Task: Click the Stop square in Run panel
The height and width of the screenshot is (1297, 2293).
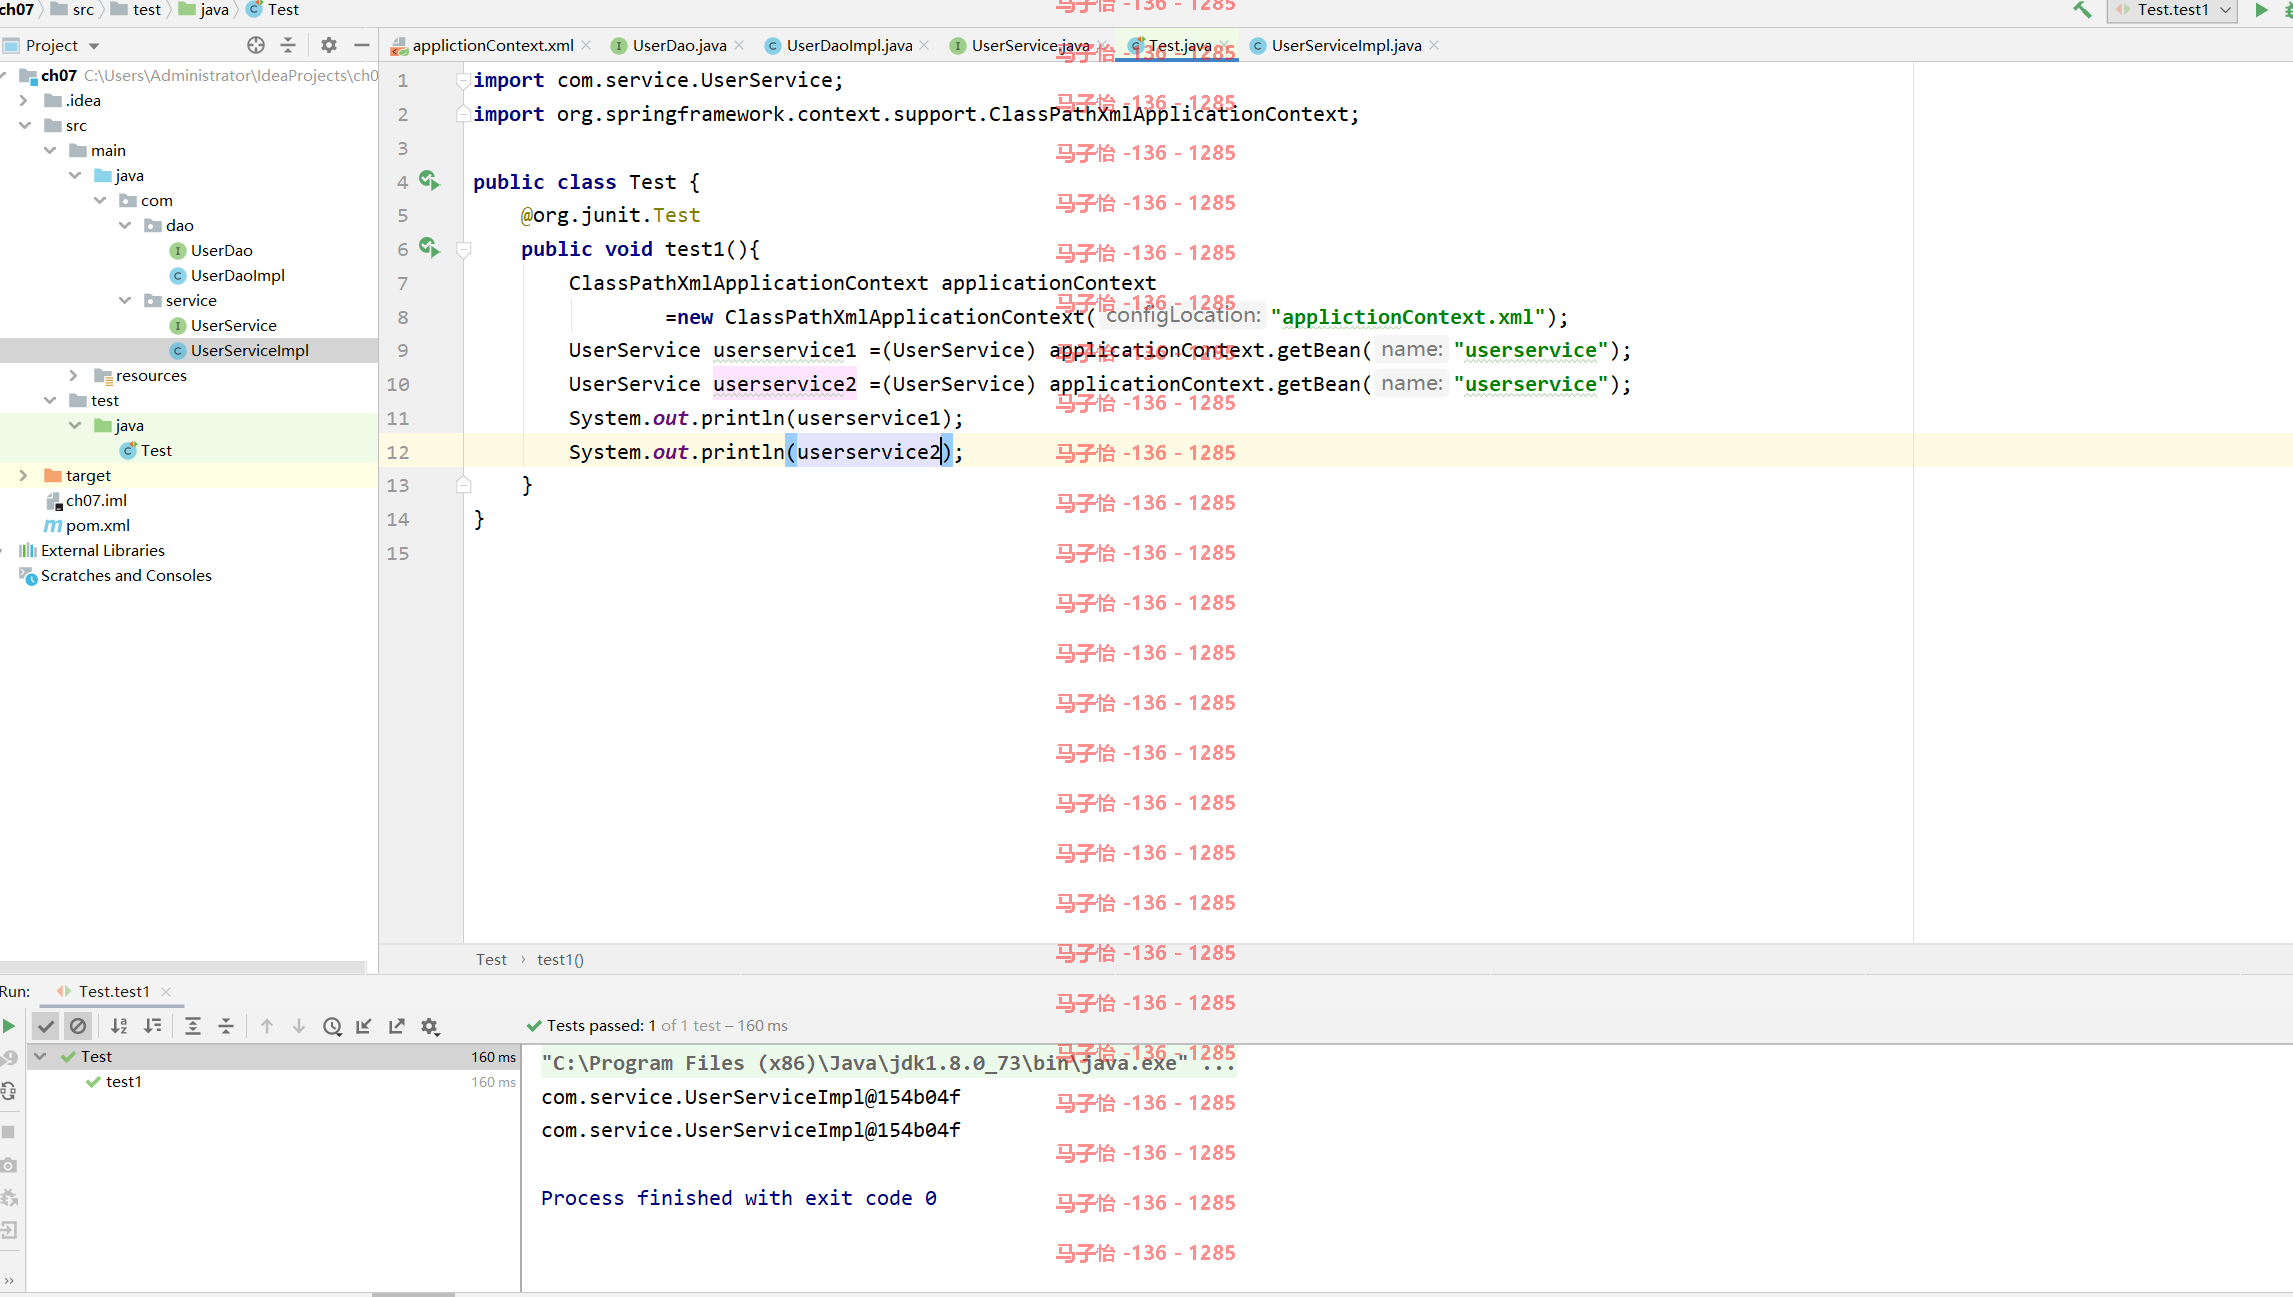Action: [x=9, y=1132]
